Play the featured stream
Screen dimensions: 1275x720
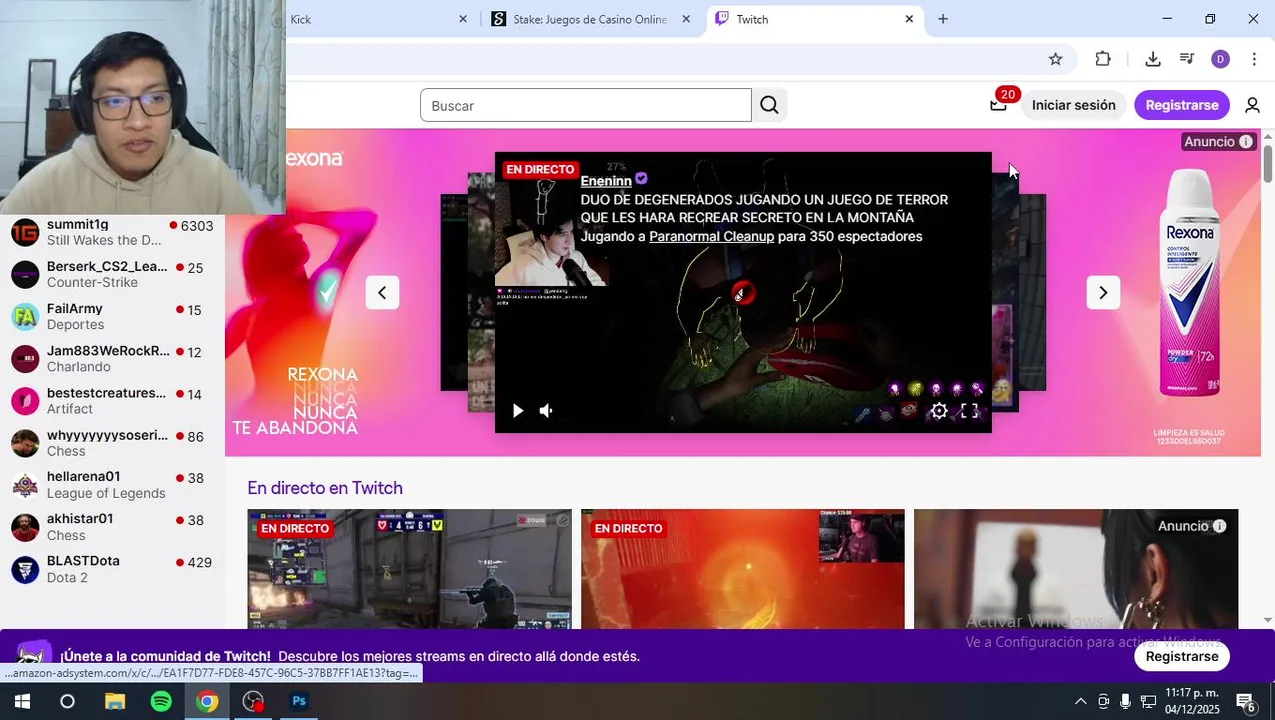517,410
